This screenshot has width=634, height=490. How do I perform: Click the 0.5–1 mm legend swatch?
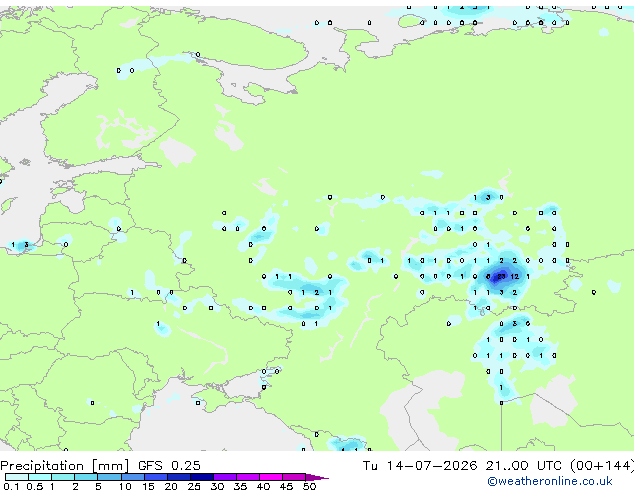[x=40, y=477]
